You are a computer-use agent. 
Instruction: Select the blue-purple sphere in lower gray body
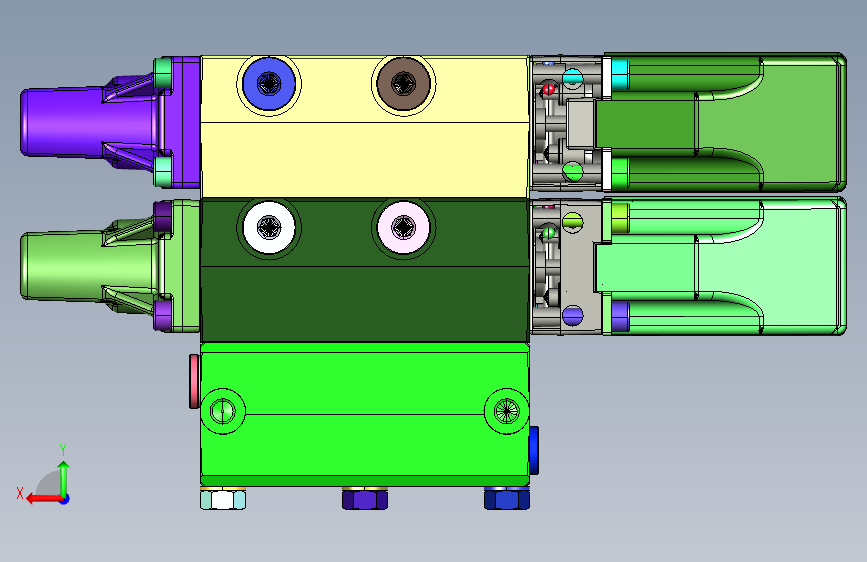pos(573,316)
